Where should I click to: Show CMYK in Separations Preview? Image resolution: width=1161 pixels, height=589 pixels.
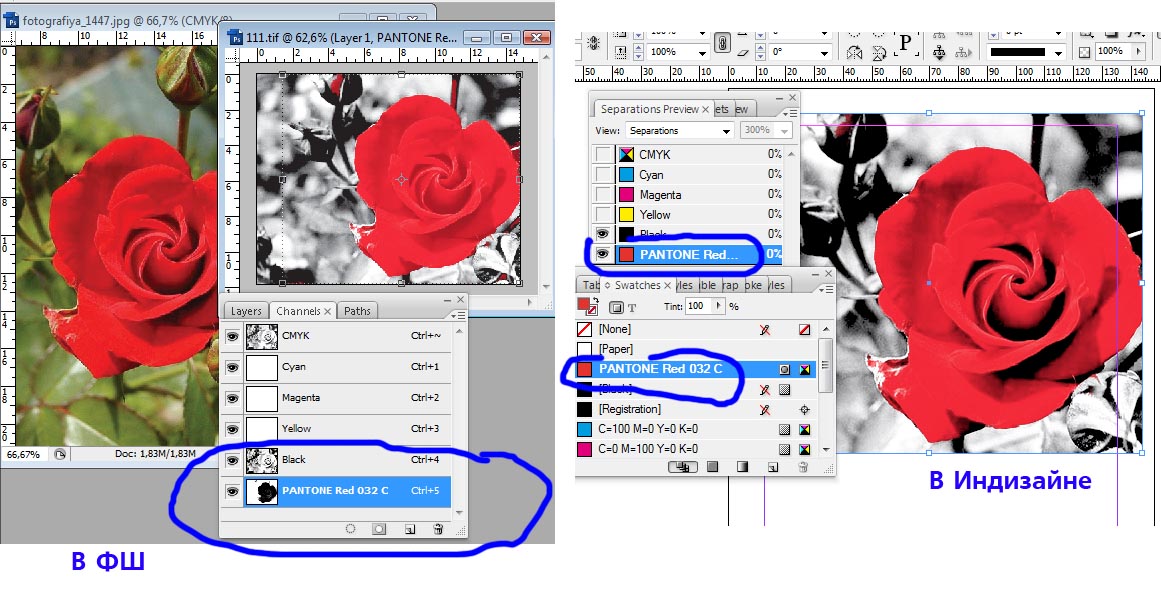point(603,154)
